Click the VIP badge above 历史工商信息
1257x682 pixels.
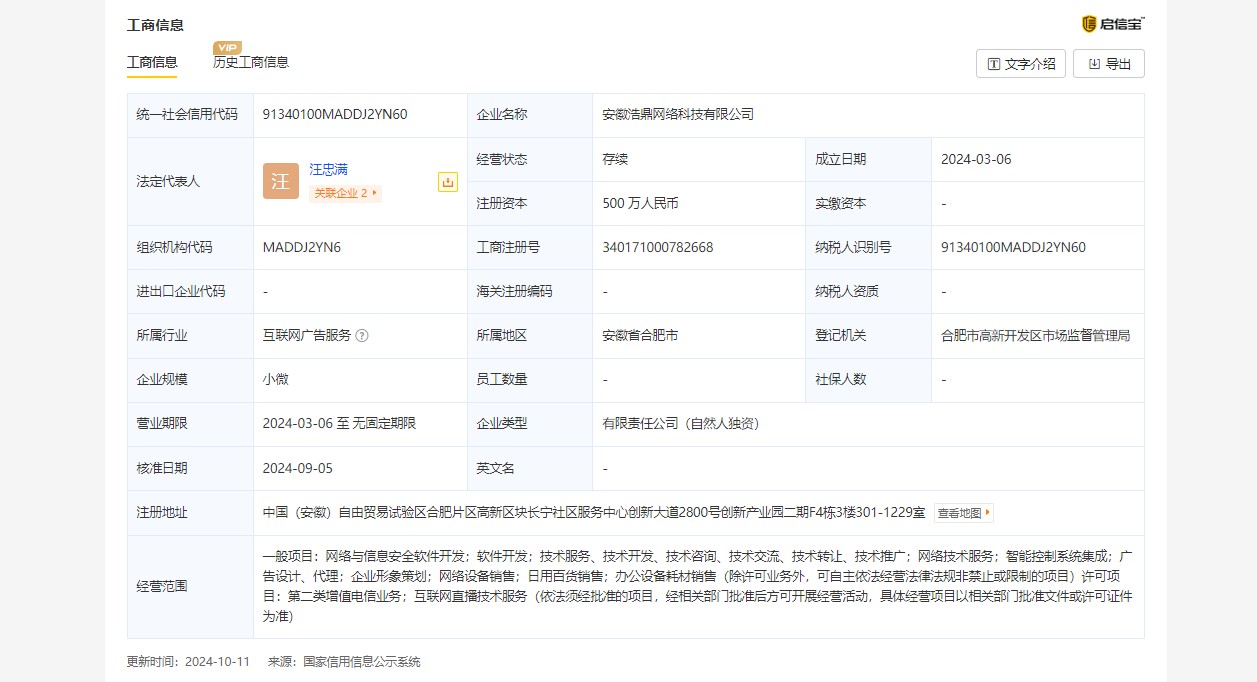pyautogui.click(x=228, y=47)
